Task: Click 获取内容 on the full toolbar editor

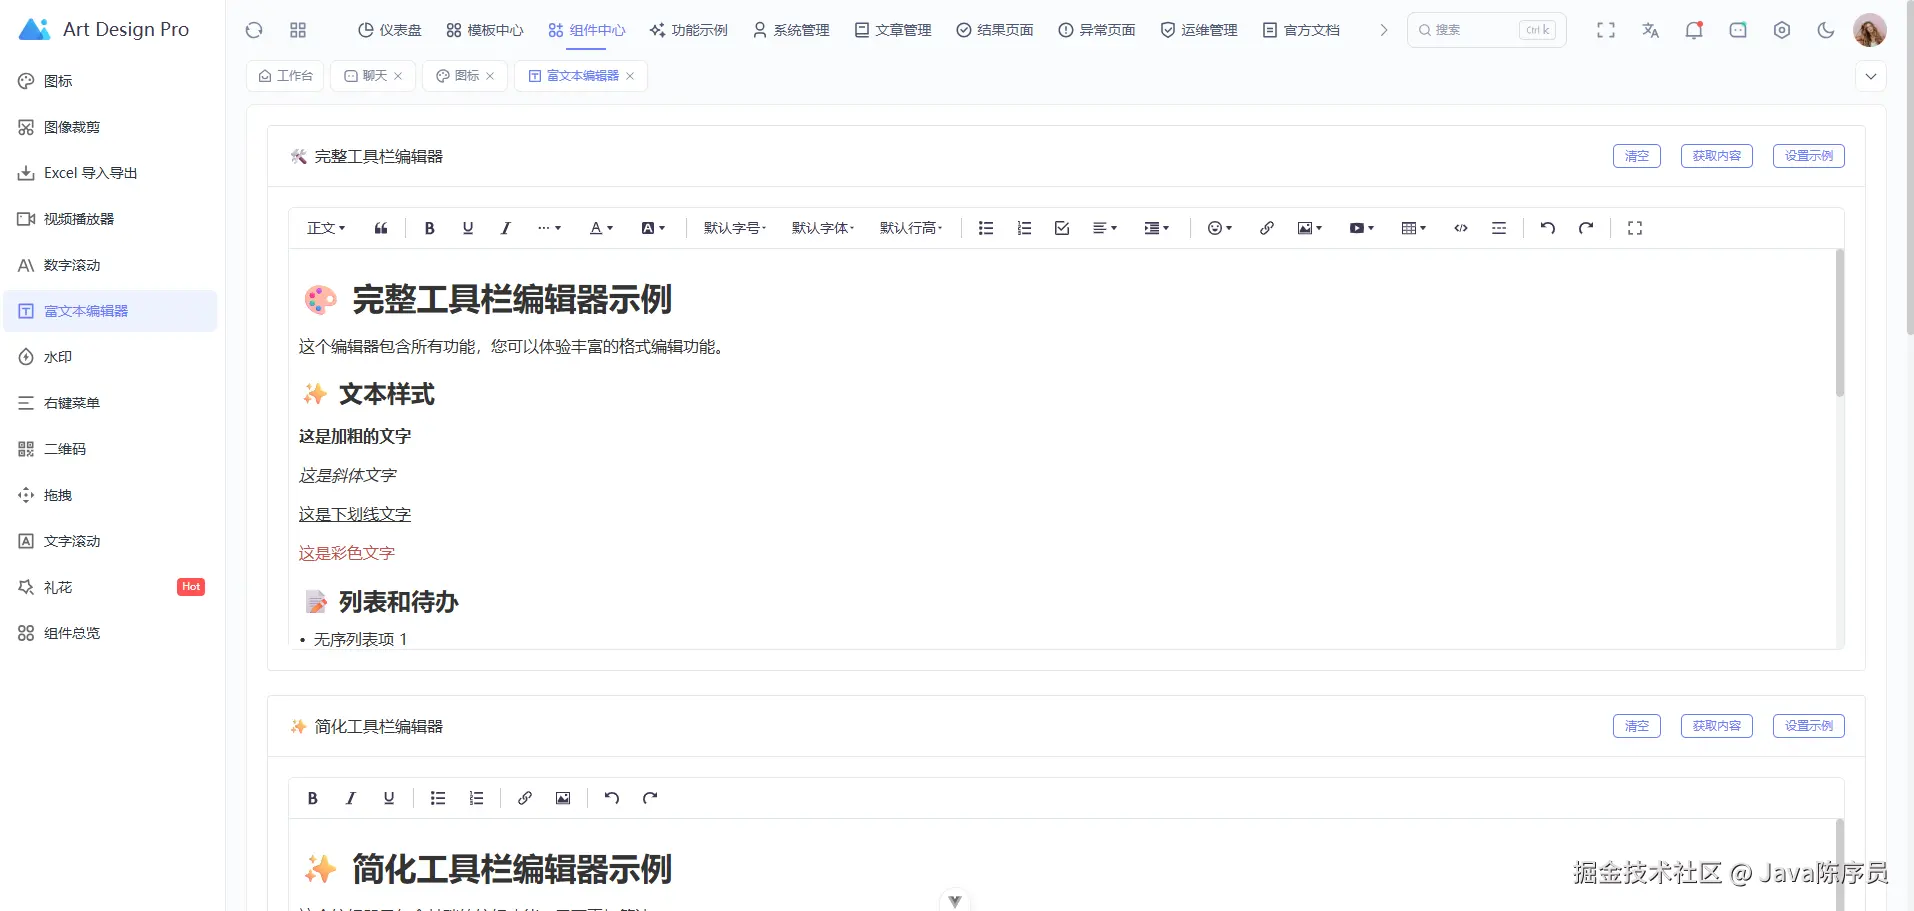Action: [1716, 156]
